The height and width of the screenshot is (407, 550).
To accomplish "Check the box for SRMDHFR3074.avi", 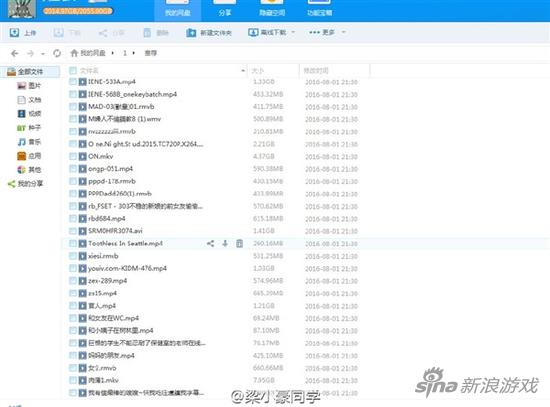I will pyautogui.click(x=73, y=231).
